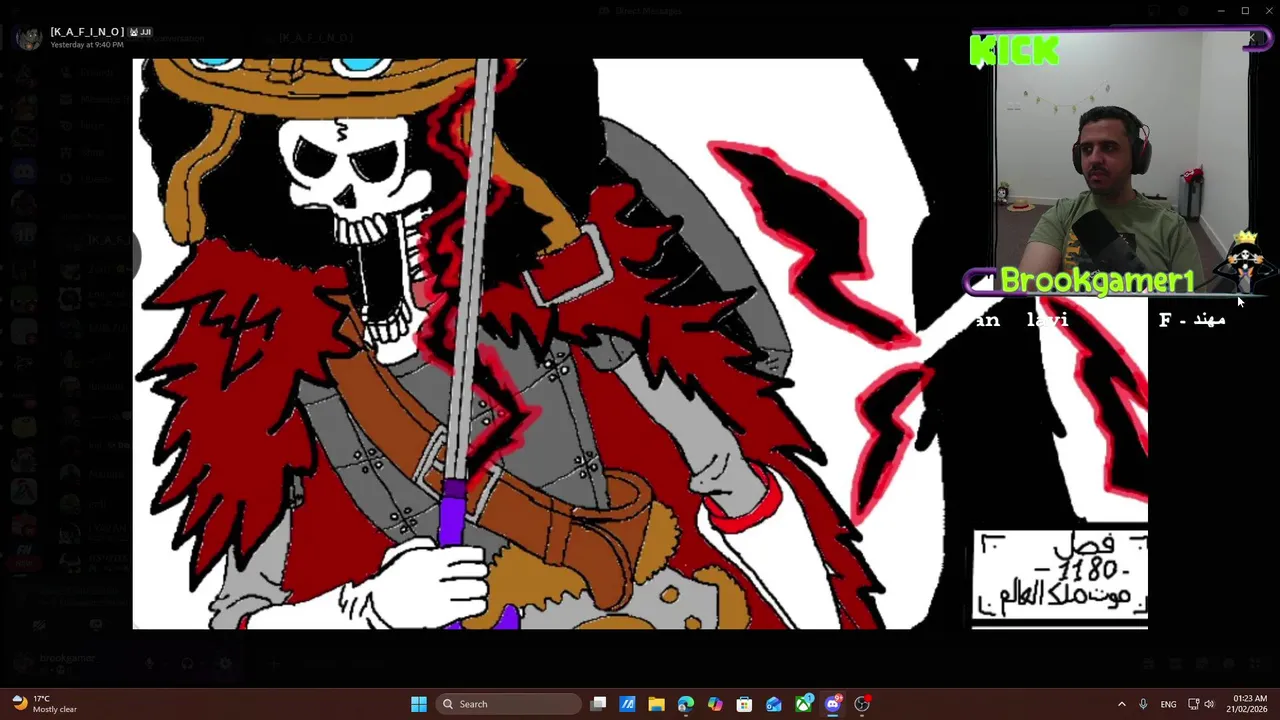
Task: Open Task View from the taskbar
Action: point(598,704)
